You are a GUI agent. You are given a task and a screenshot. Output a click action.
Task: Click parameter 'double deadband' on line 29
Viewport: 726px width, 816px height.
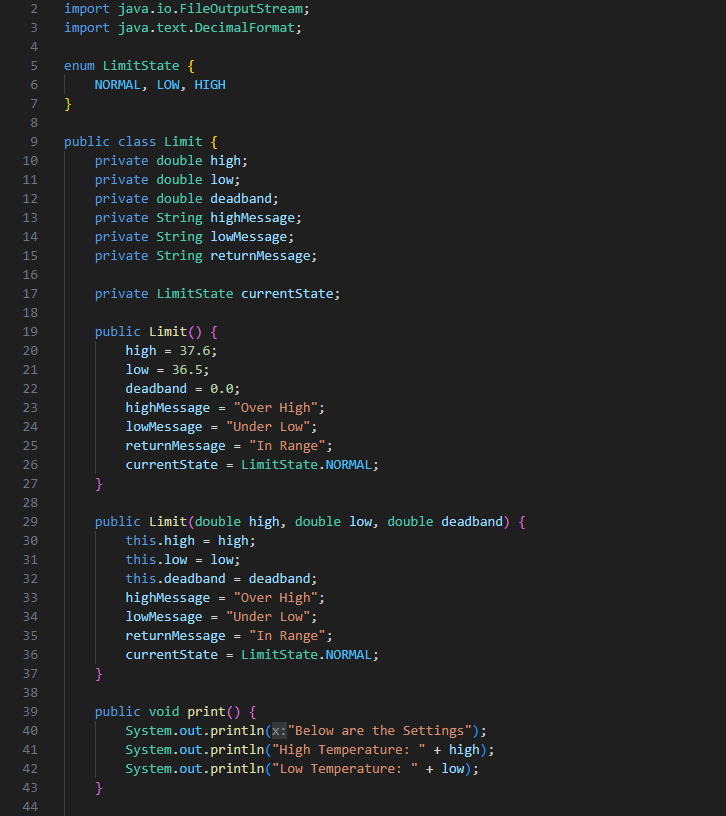coord(445,522)
